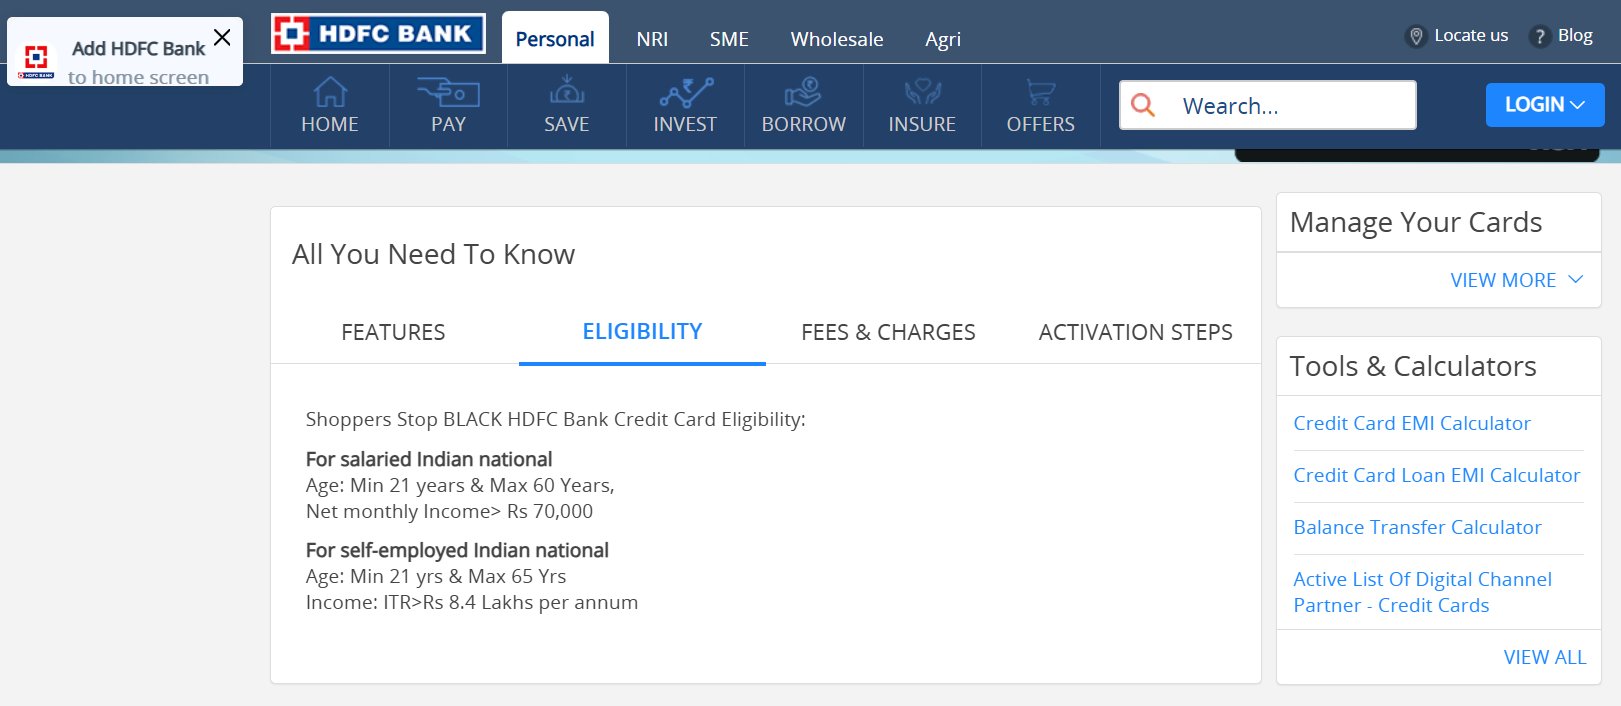This screenshot has width=1621, height=706.
Task: Open the Balance Transfer Calculator link
Action: (x=1417, y=527)
